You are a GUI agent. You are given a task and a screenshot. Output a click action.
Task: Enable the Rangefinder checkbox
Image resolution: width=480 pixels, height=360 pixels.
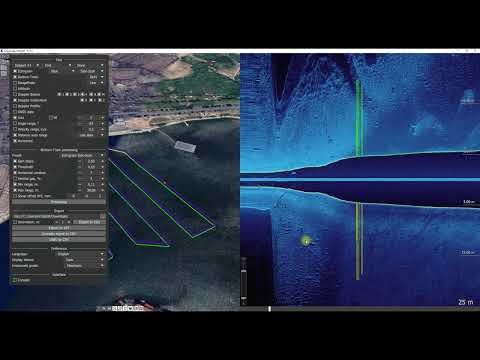pos(15,83)
